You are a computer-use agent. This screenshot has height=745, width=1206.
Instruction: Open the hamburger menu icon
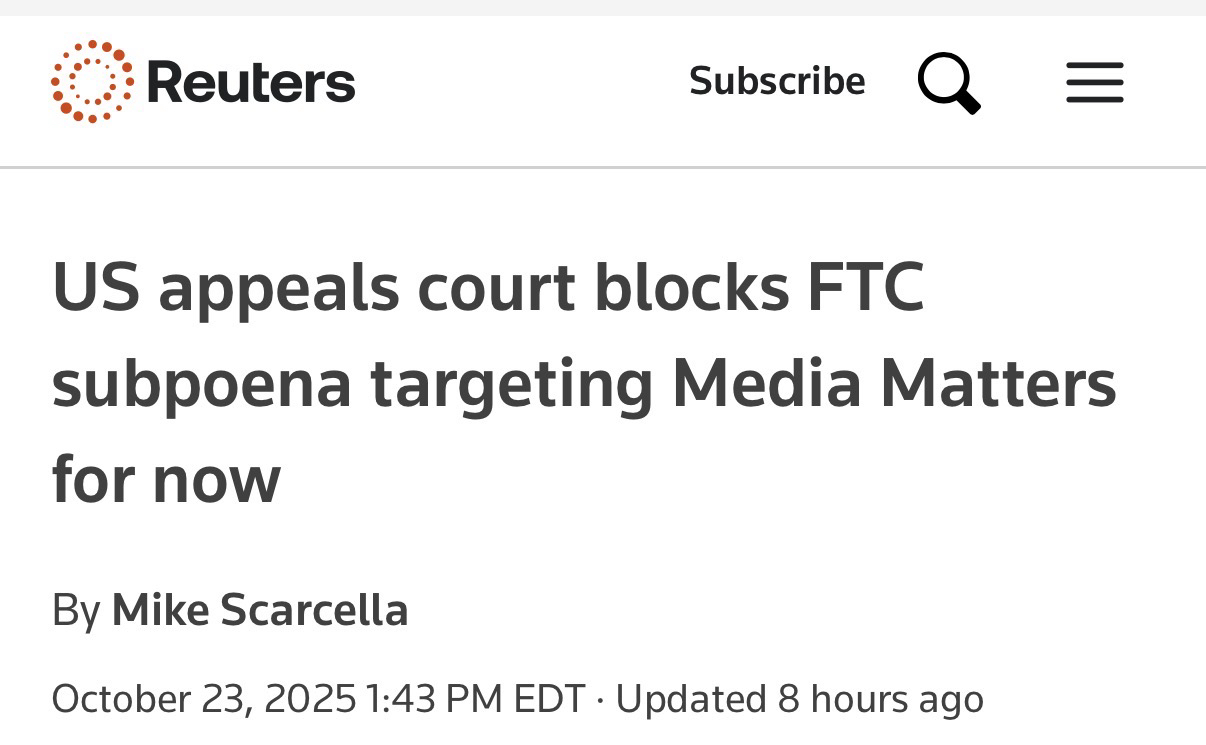(x=1094, y=83)
